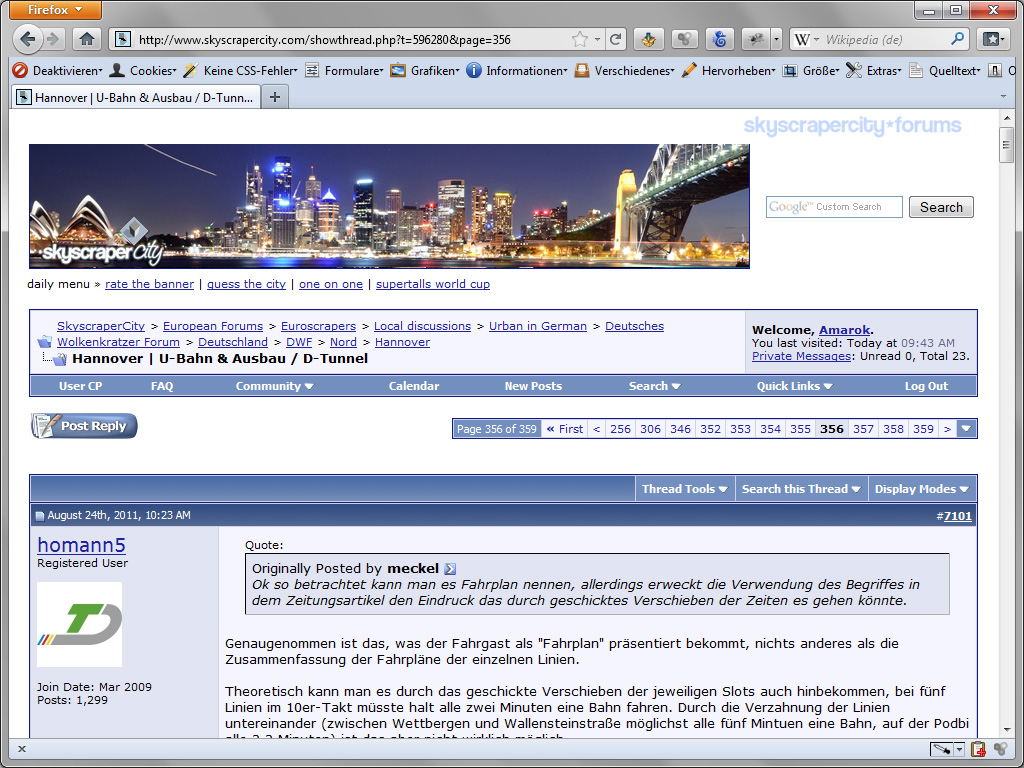Click the URL address bar field

(353, 39)
